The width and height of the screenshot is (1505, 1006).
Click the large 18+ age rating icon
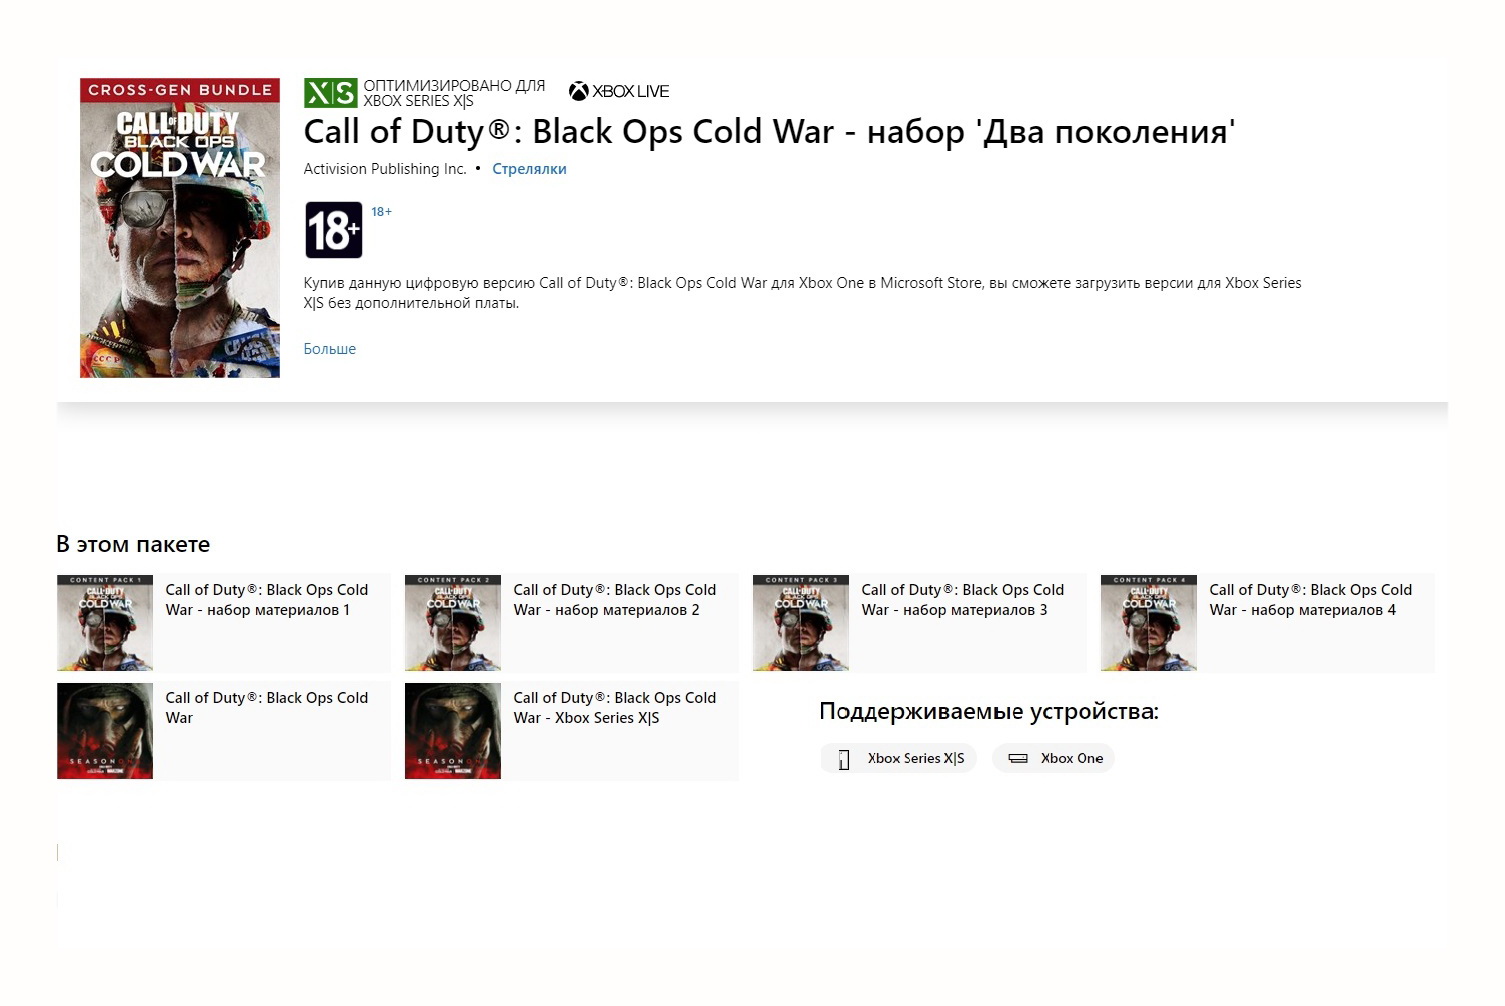click(333, 231)
